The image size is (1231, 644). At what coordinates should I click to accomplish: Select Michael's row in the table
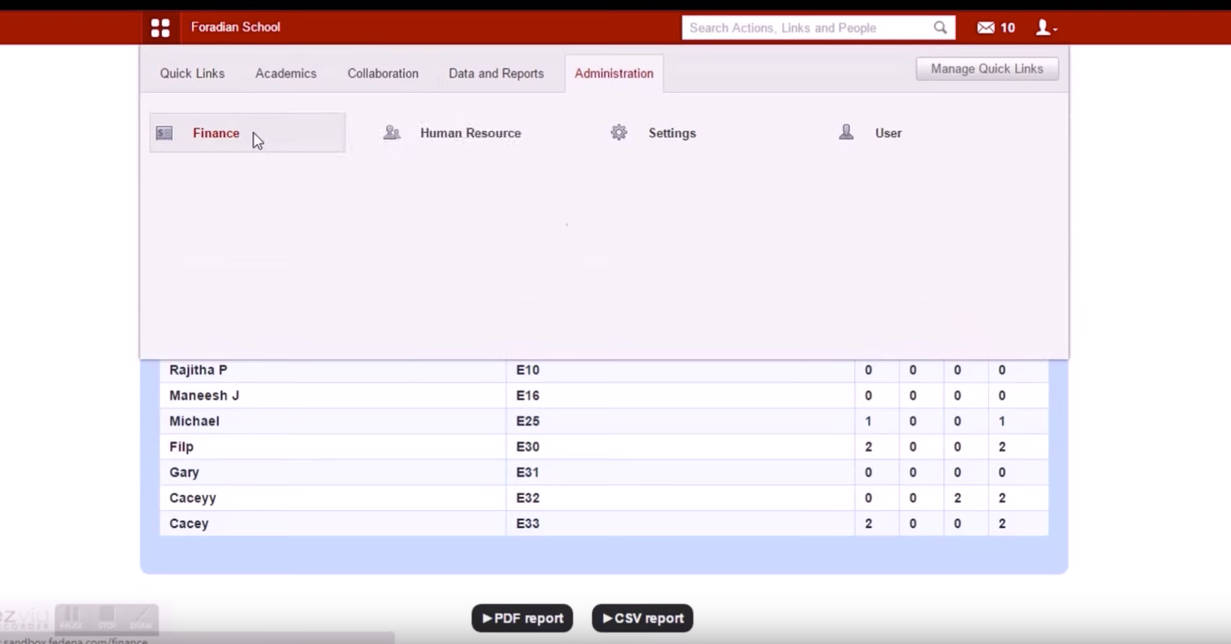400,421
